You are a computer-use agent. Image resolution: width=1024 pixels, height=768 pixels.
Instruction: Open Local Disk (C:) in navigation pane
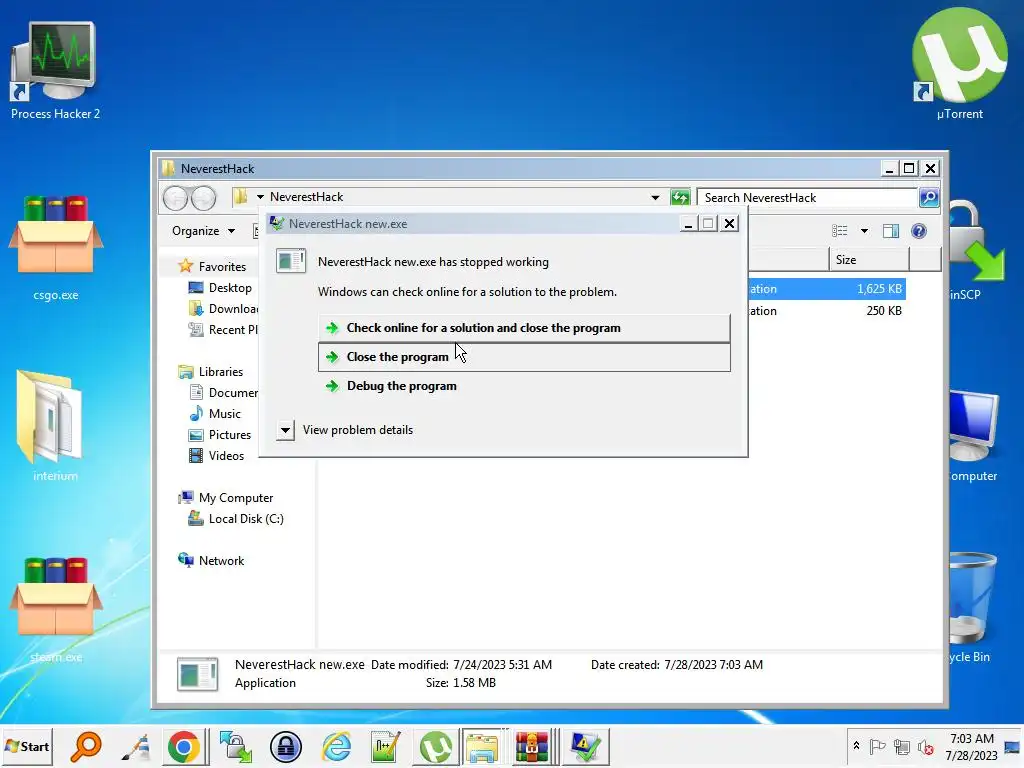[246, 519]
